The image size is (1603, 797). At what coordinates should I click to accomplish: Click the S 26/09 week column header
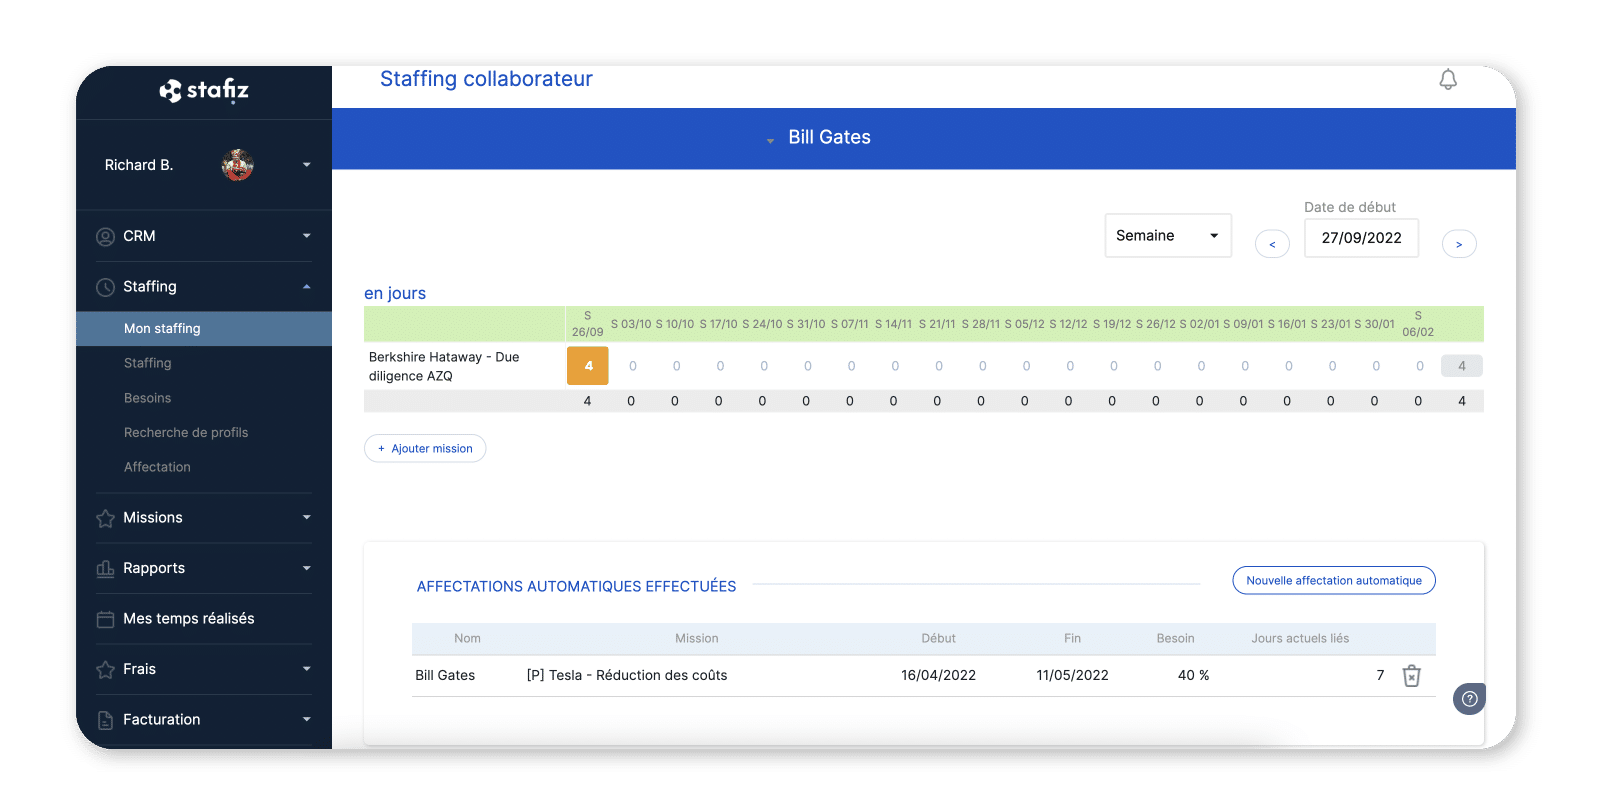(587, 324)
